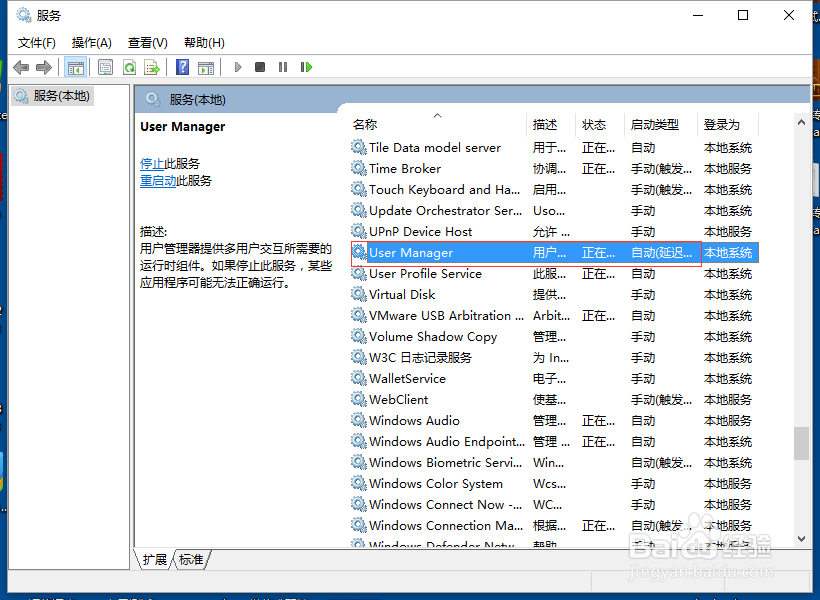The image size is (820, 600).
Task: Pause the service with the pause icon
Action: [x=283, y=67]
